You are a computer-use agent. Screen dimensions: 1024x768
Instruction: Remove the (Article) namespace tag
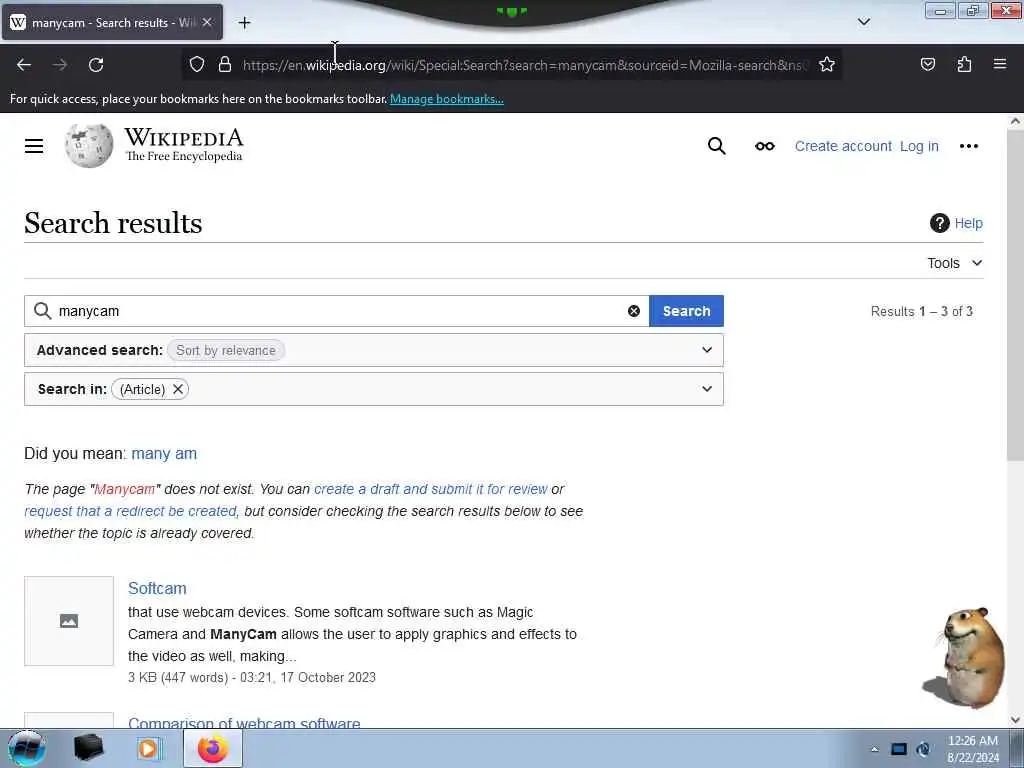[178, 389]
